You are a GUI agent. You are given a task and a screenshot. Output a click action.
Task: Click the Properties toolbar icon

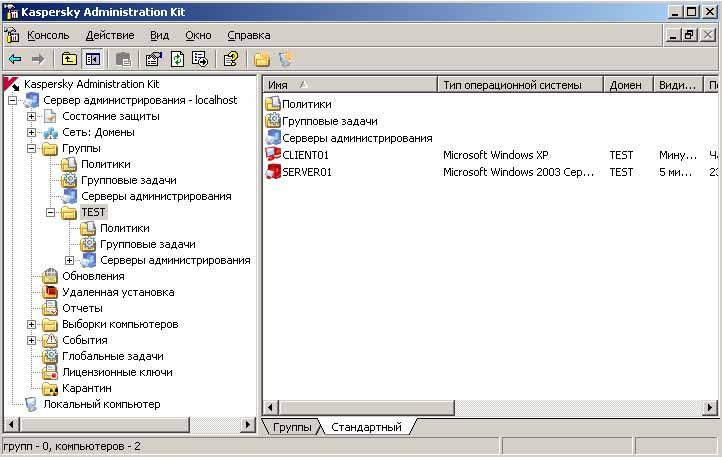pyautogui.click(x=153, y=59)
